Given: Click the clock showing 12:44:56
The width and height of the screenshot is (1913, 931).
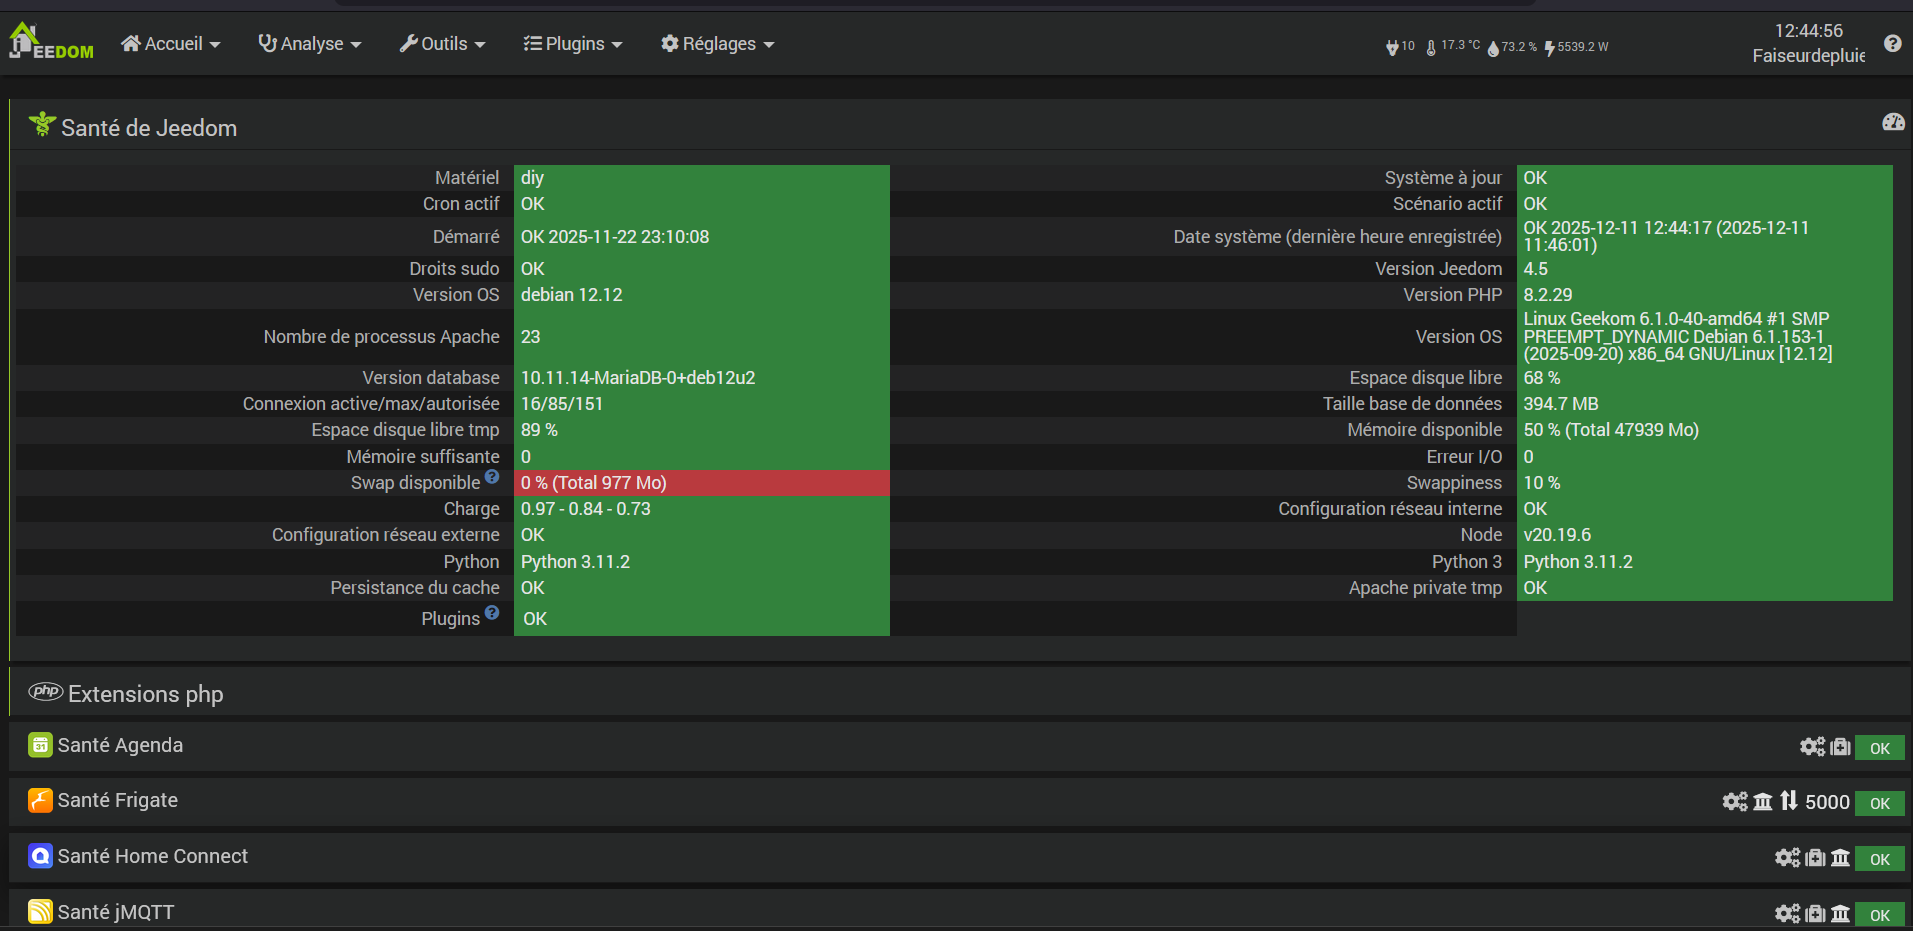Looking at the screenshot, I should (x=1808, y=31).
